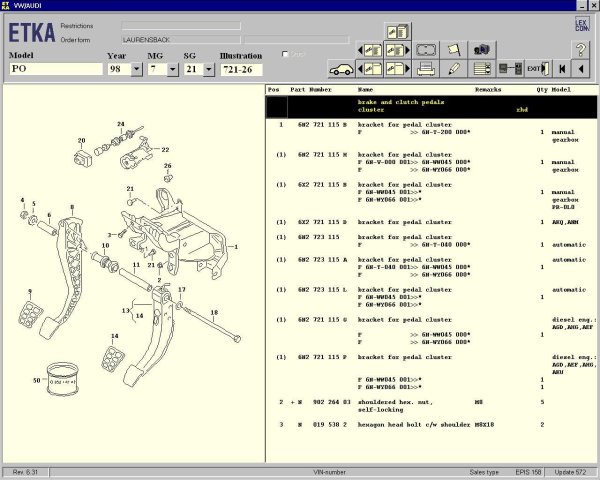Select shouldered hex. nut row
The width and height of the screenshot is (600, 480).
pos(431,406)
